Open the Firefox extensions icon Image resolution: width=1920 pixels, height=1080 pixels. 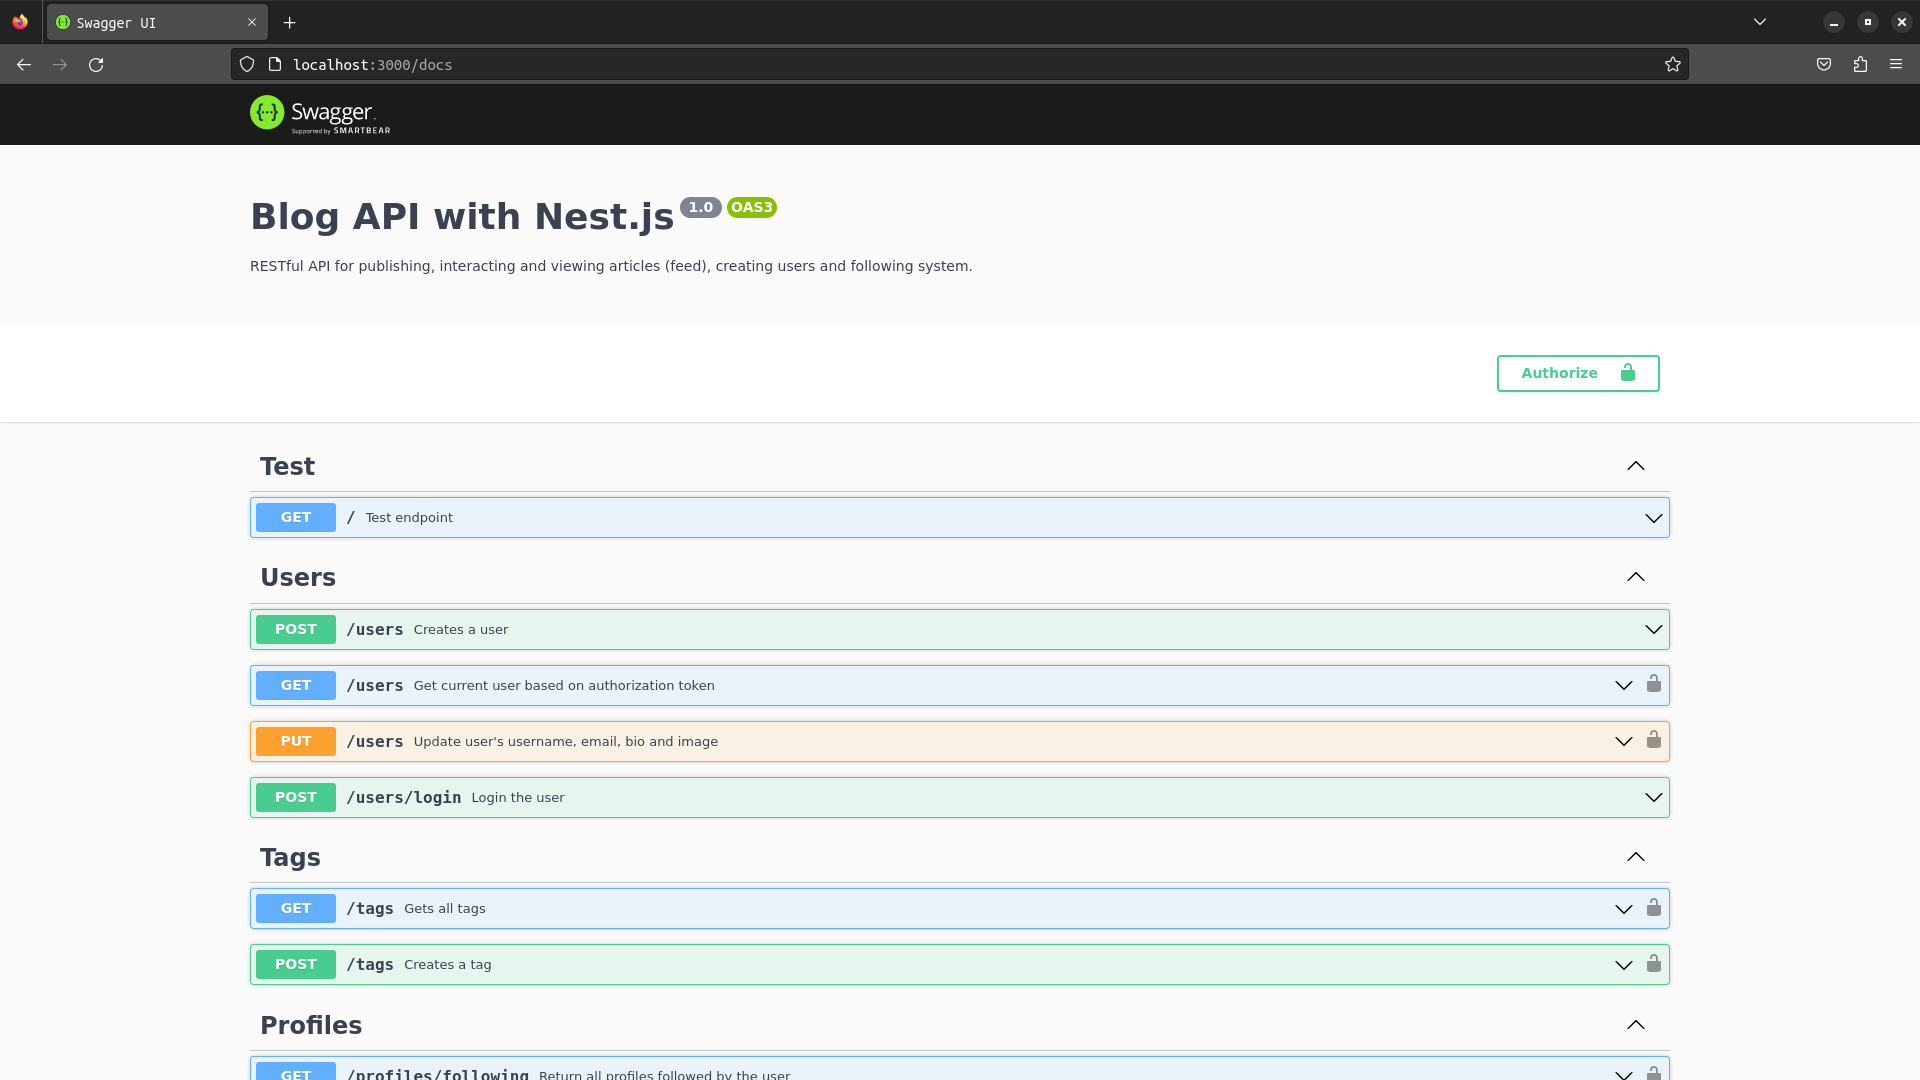point(1860,65)
